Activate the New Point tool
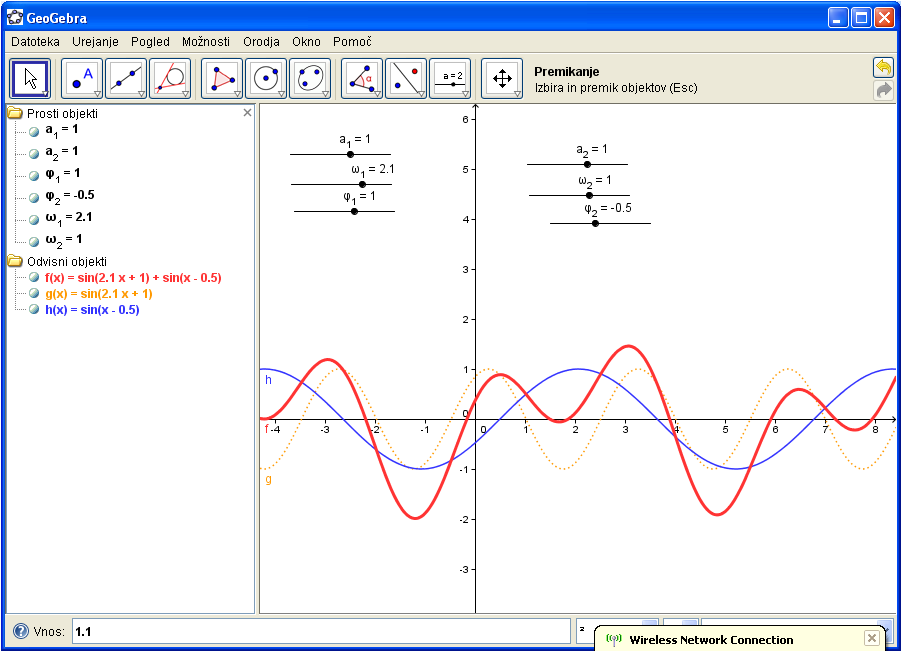This screenshot has width=902, height=652. coord(80,80)
